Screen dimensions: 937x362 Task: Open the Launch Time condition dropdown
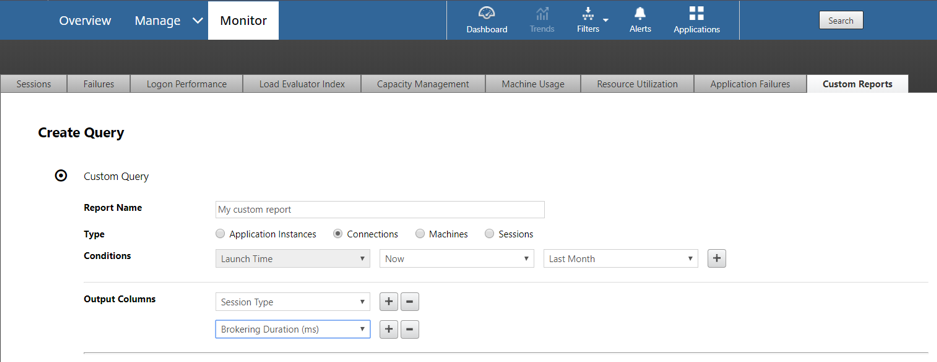(292, 259)
